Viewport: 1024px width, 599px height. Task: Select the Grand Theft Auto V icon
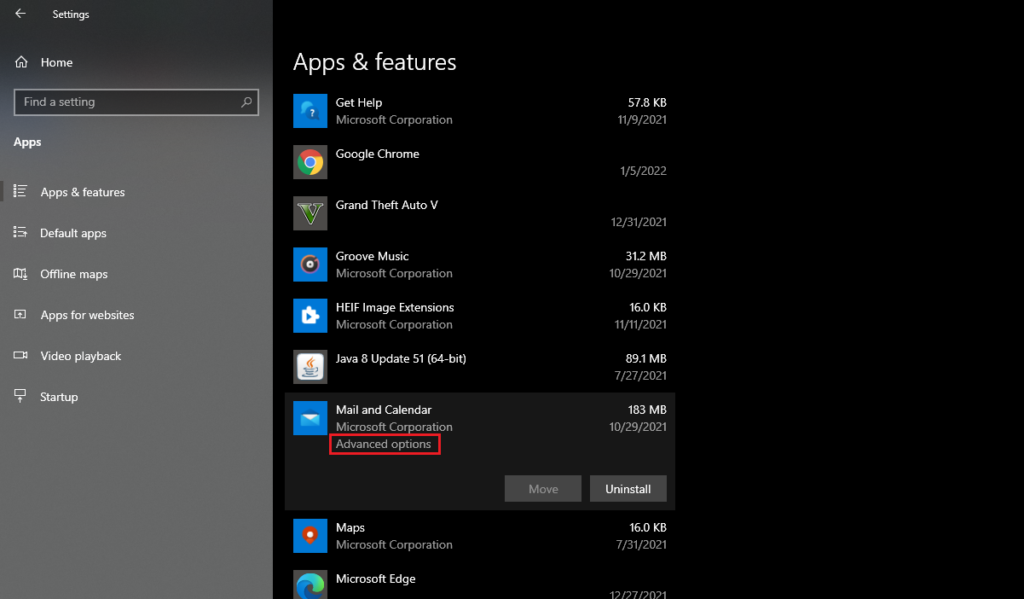pyautogui.click(x=310, y=213)
